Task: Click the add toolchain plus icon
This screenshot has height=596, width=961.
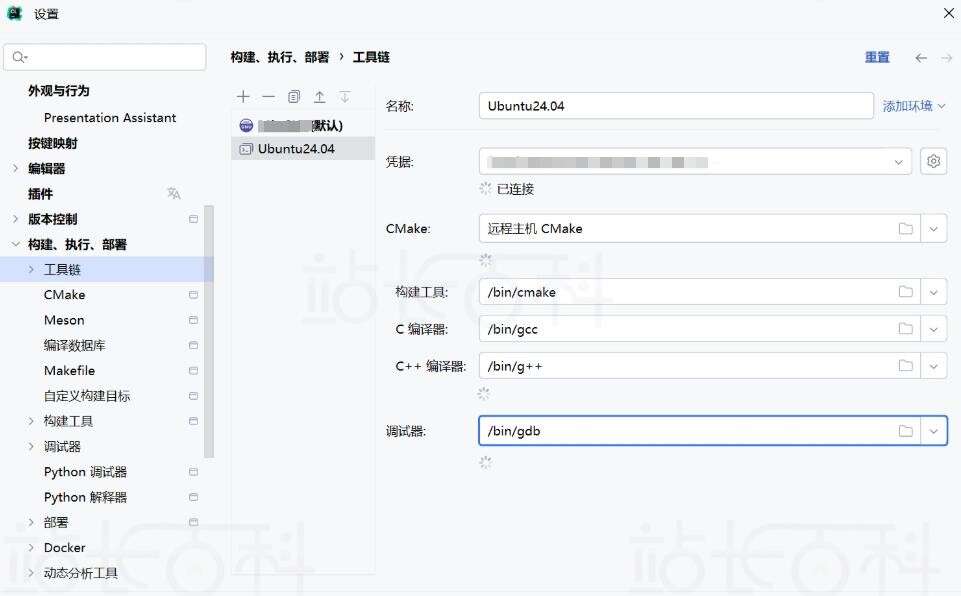Action: tap(243, 97)
